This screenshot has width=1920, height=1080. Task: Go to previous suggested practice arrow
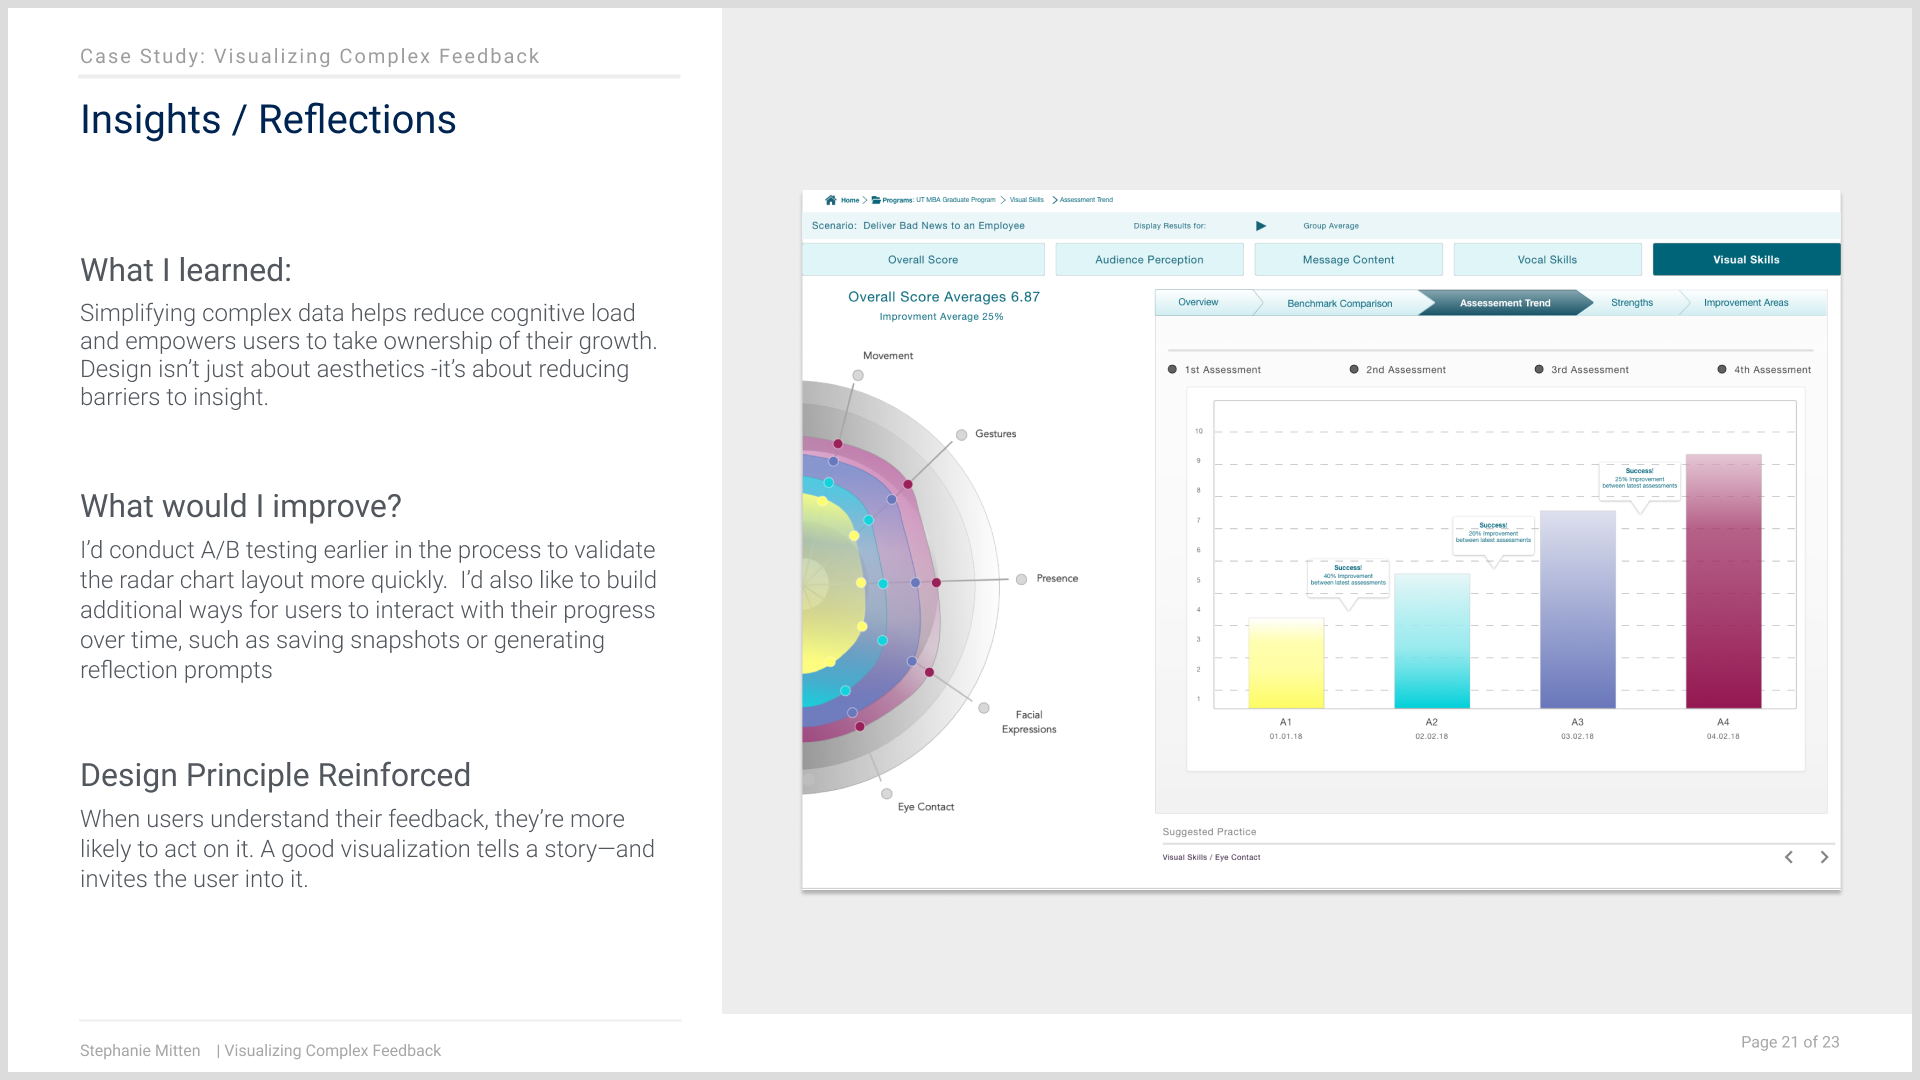pyautogui.click(x=1789, y=857)
